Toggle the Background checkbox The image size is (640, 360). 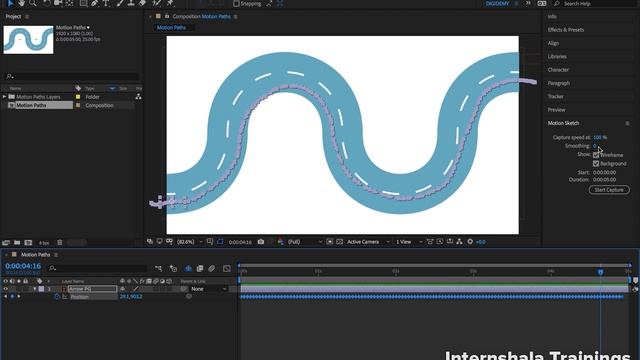pyautogui.click(x=596, y=164)
